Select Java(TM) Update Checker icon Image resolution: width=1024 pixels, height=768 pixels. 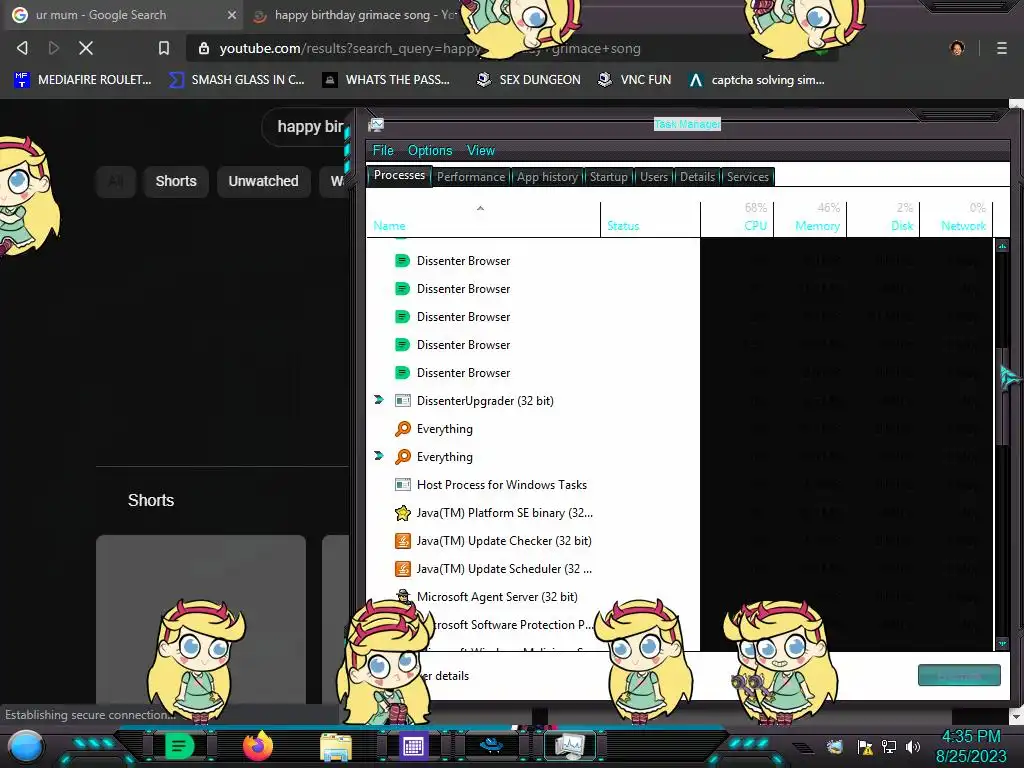403,541
